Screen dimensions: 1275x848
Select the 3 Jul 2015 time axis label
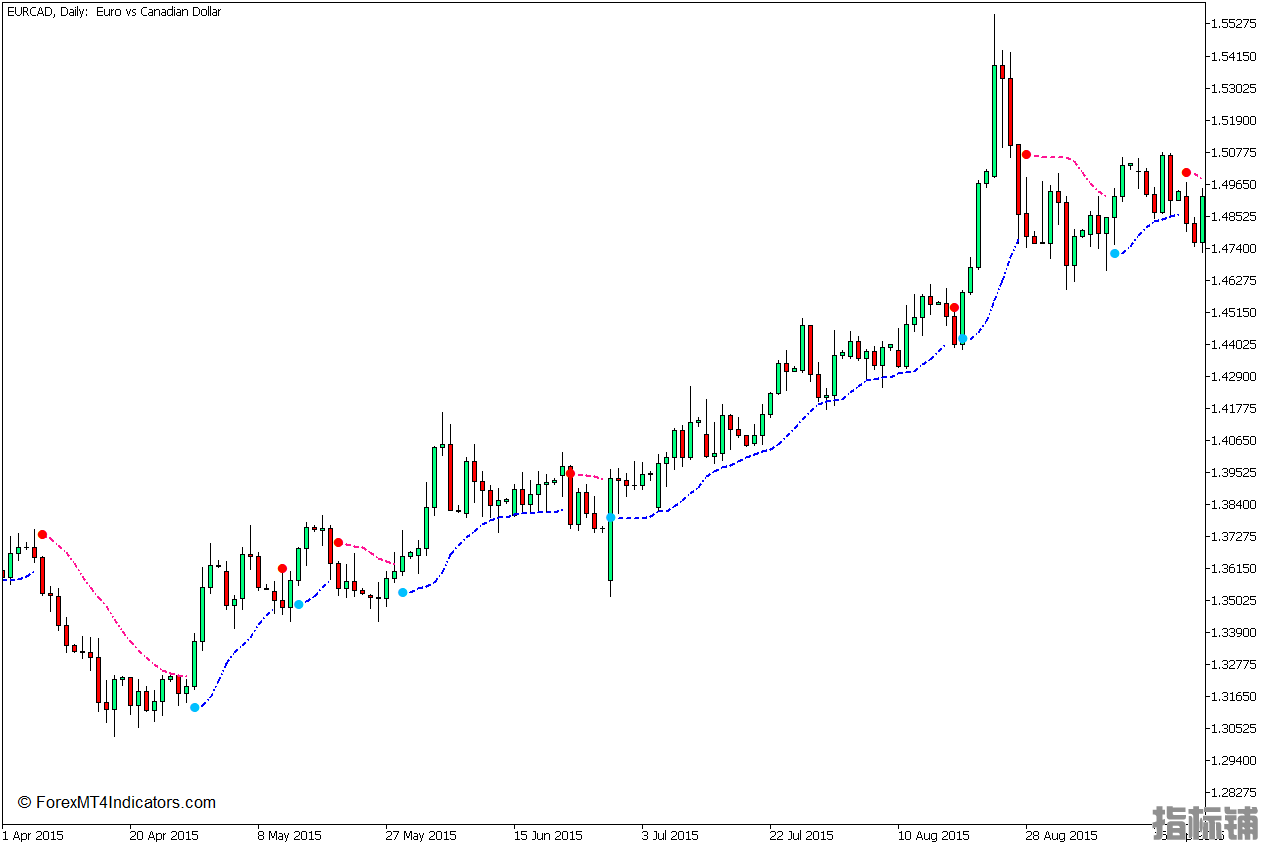(670, 835)
